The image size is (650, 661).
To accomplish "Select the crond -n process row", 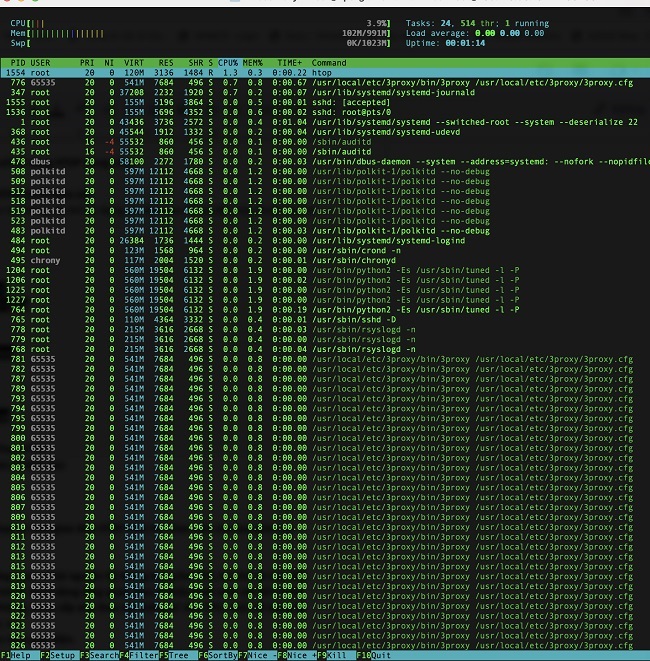I will [325, 250].
